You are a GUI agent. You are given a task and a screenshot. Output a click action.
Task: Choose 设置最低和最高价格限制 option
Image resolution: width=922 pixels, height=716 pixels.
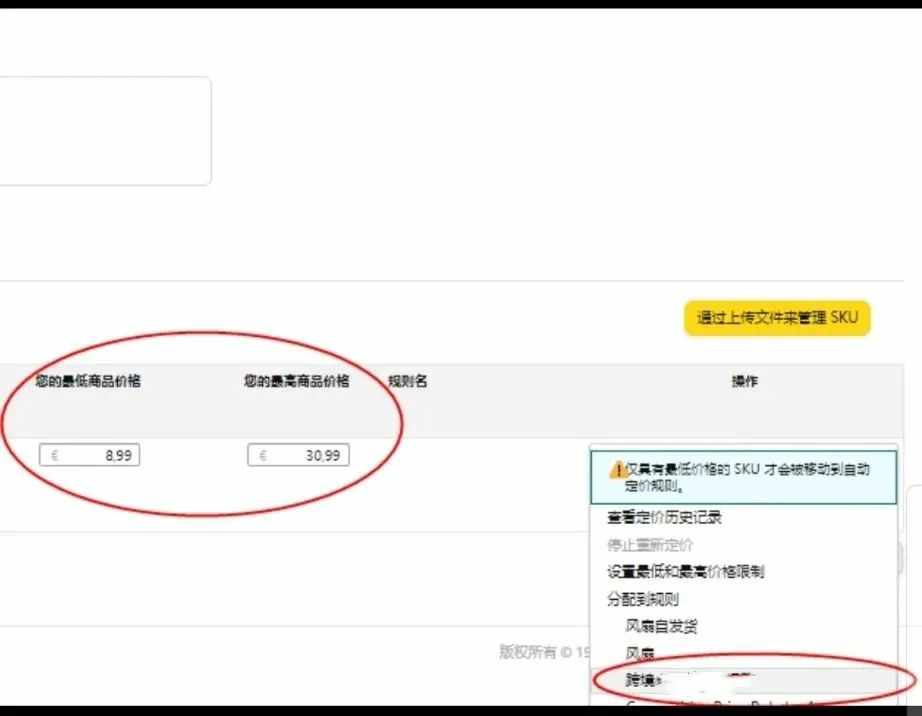(685, 571)
